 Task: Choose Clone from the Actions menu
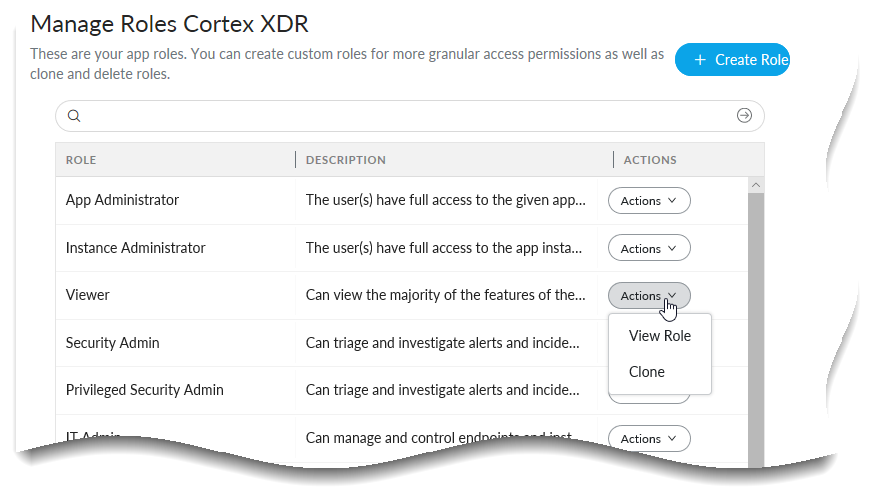point(647,372)
